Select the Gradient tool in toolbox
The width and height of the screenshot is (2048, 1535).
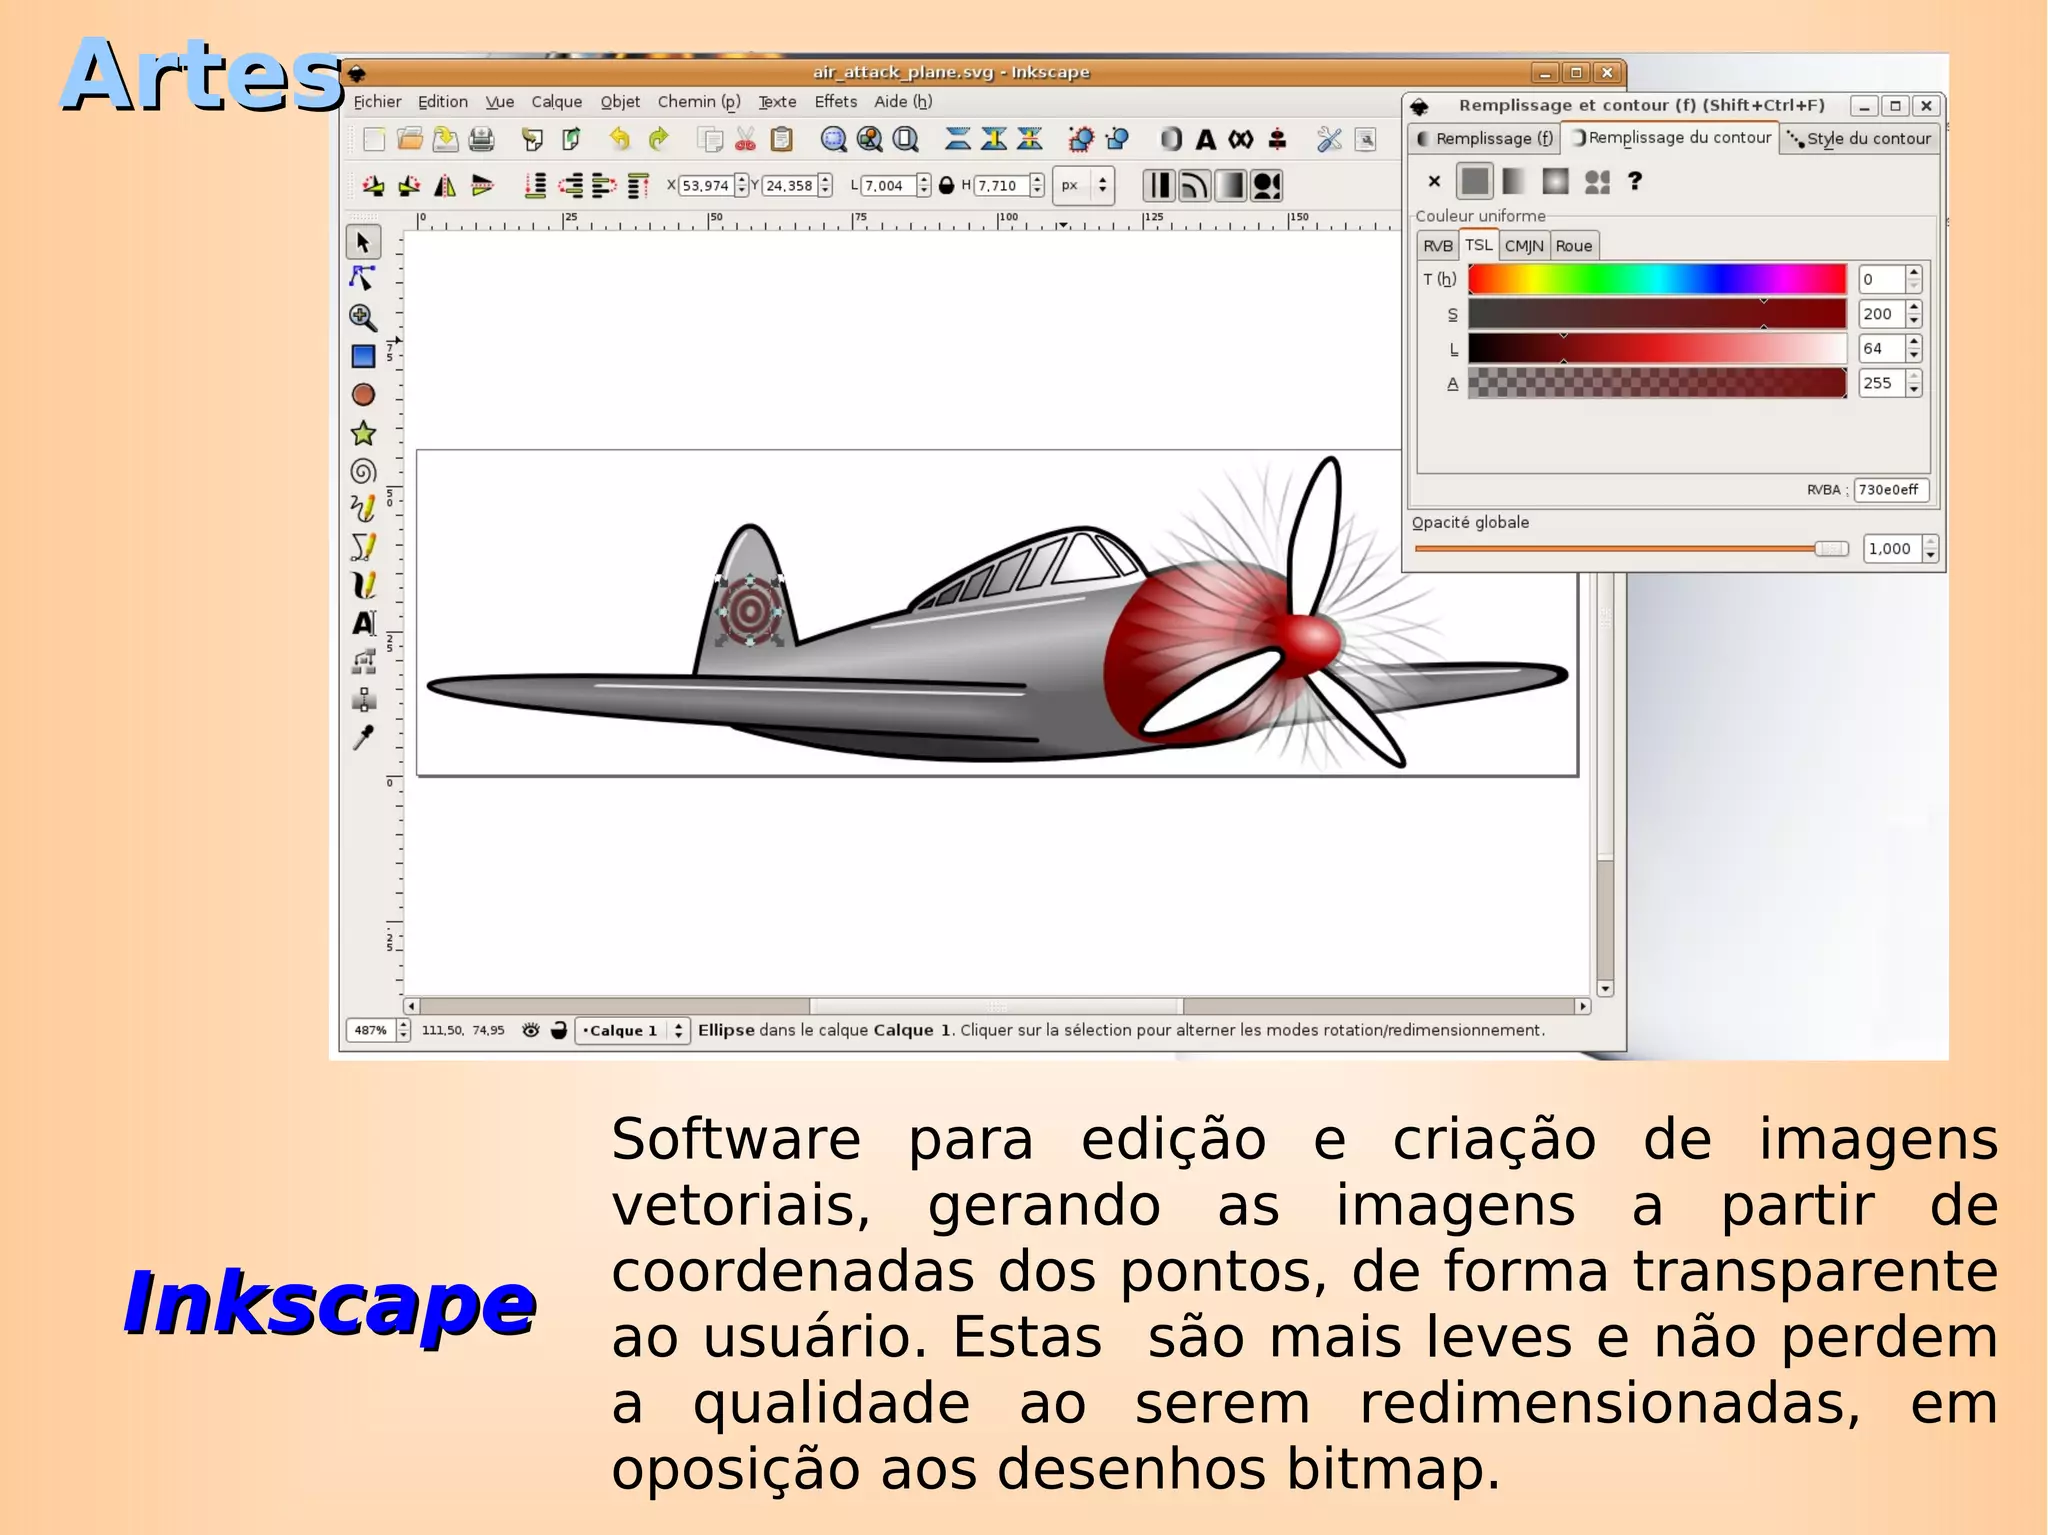[x=364, y=698]
